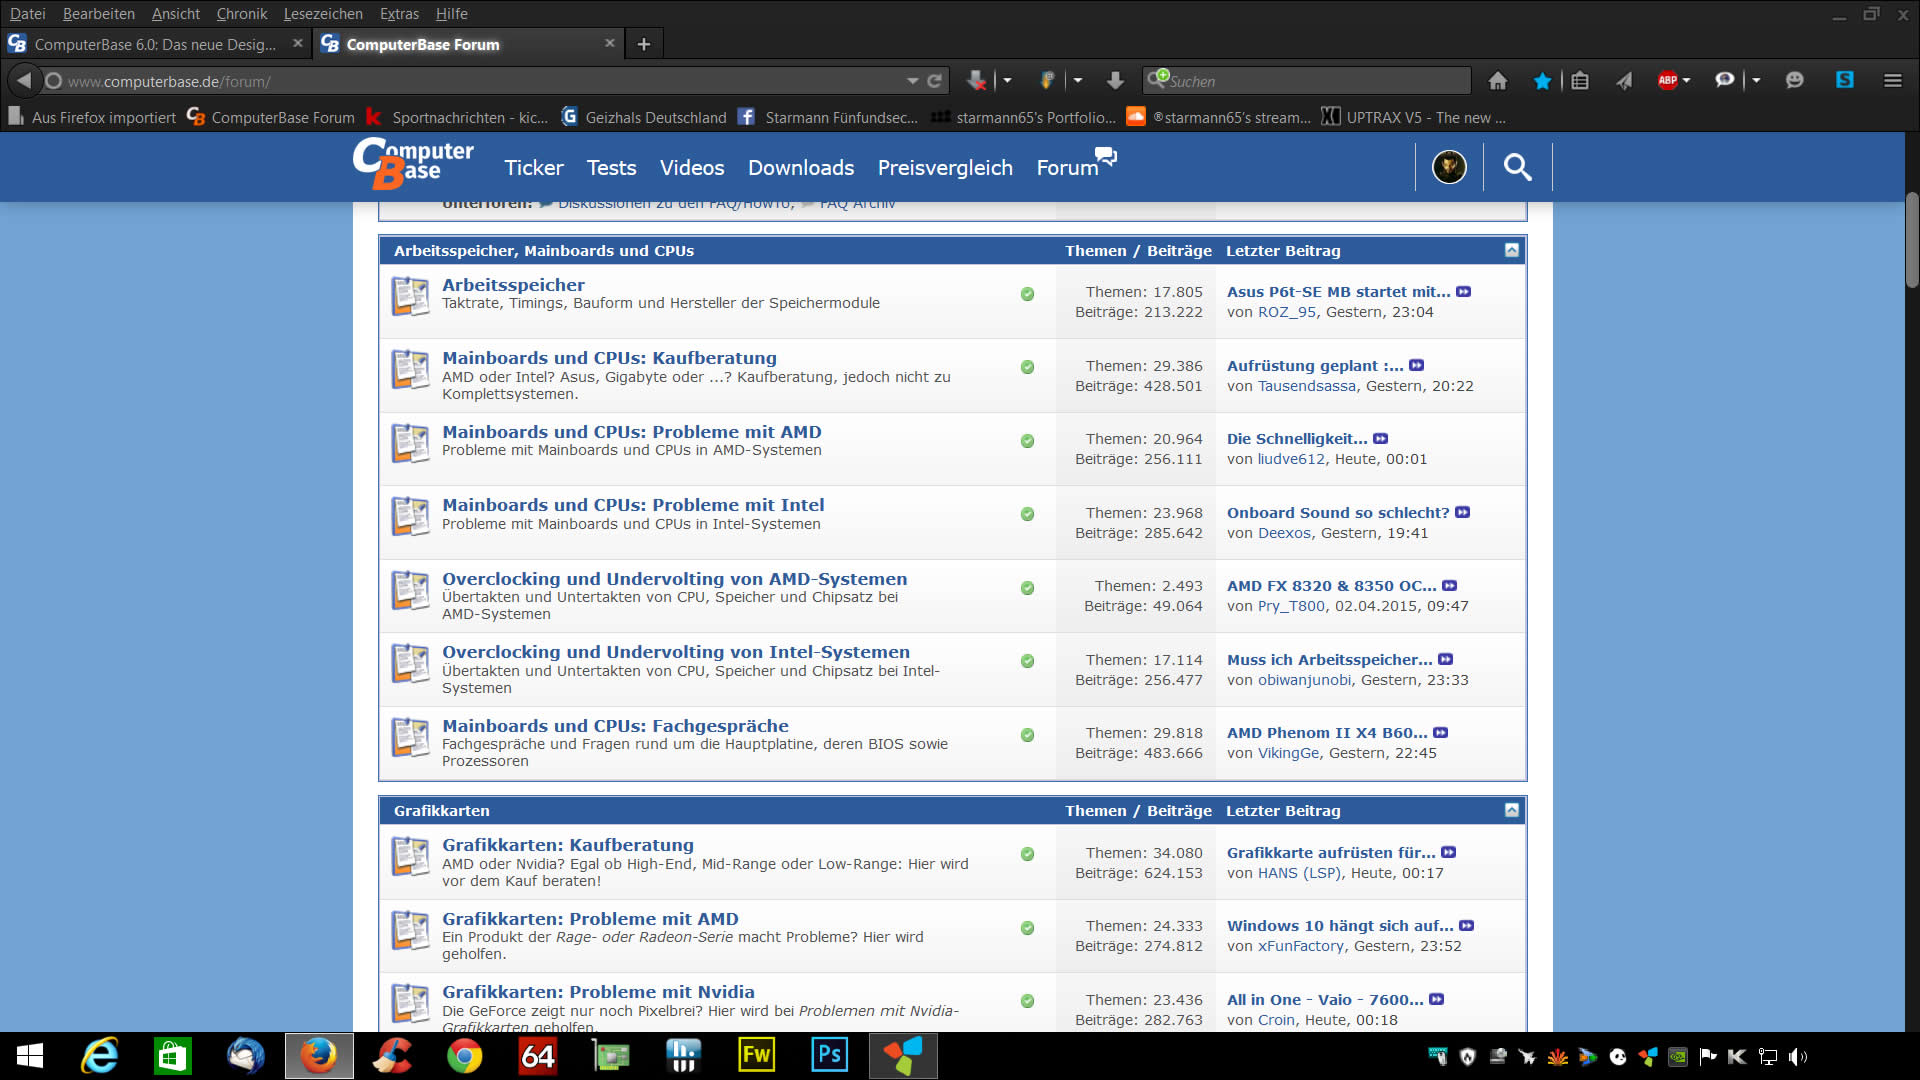1920x1080 pixels.
Task: Open Mainboards und CPUs: Kaufberatung forum
Action: coord(609,358)
